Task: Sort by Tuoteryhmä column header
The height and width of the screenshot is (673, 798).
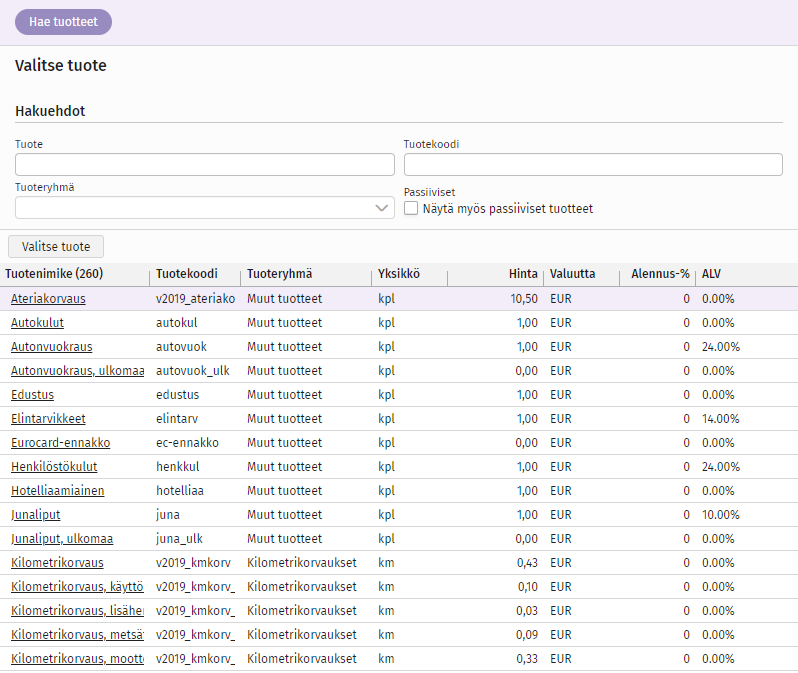Action: click(279, 274)
